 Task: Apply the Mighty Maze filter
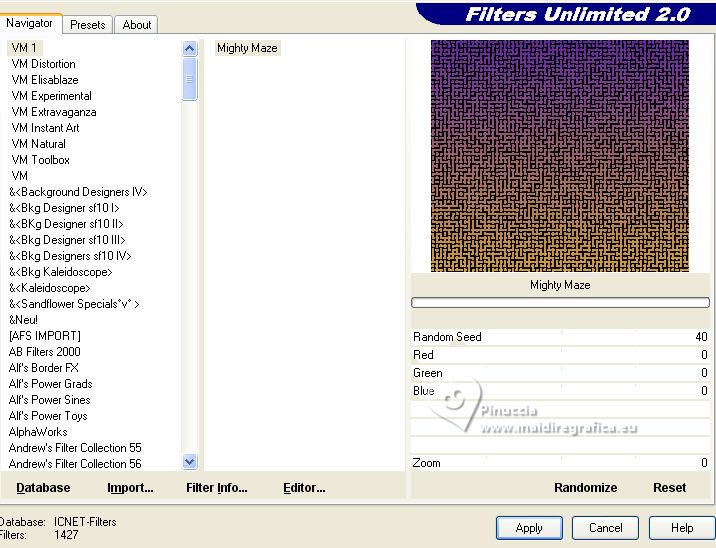click(529, 528)
